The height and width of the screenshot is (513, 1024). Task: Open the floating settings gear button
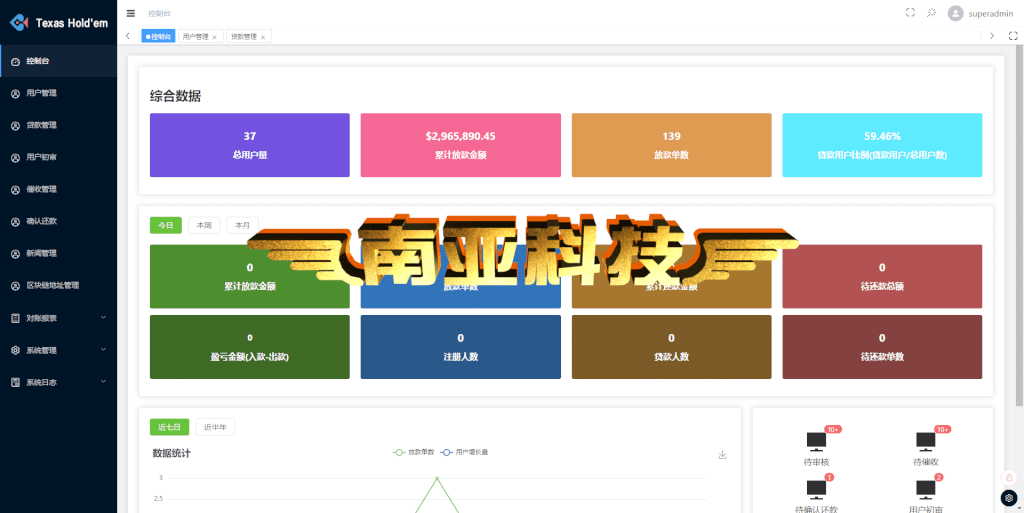(1009, 498)
